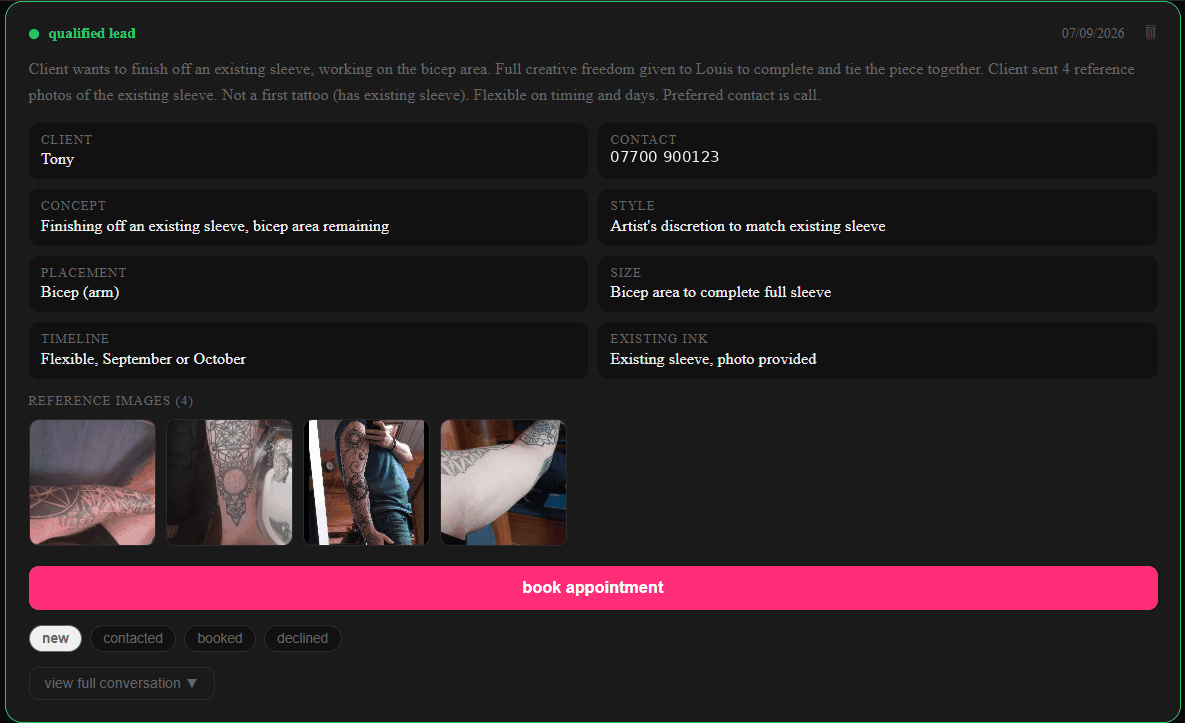Expand view full conversation

122,683
